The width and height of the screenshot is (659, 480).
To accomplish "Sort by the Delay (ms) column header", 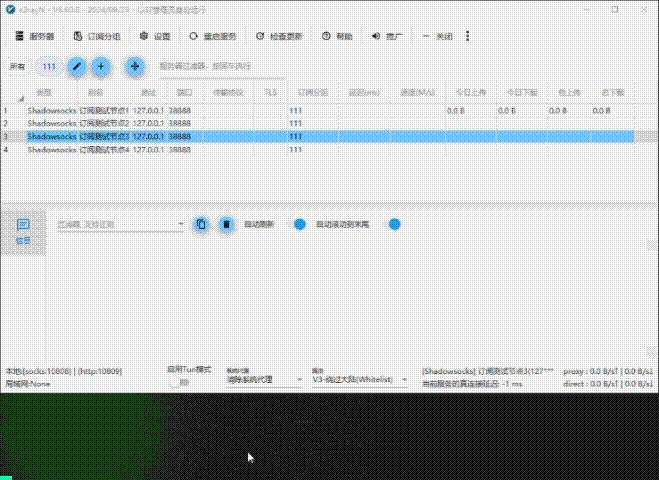I will click(x=364, y=92).
